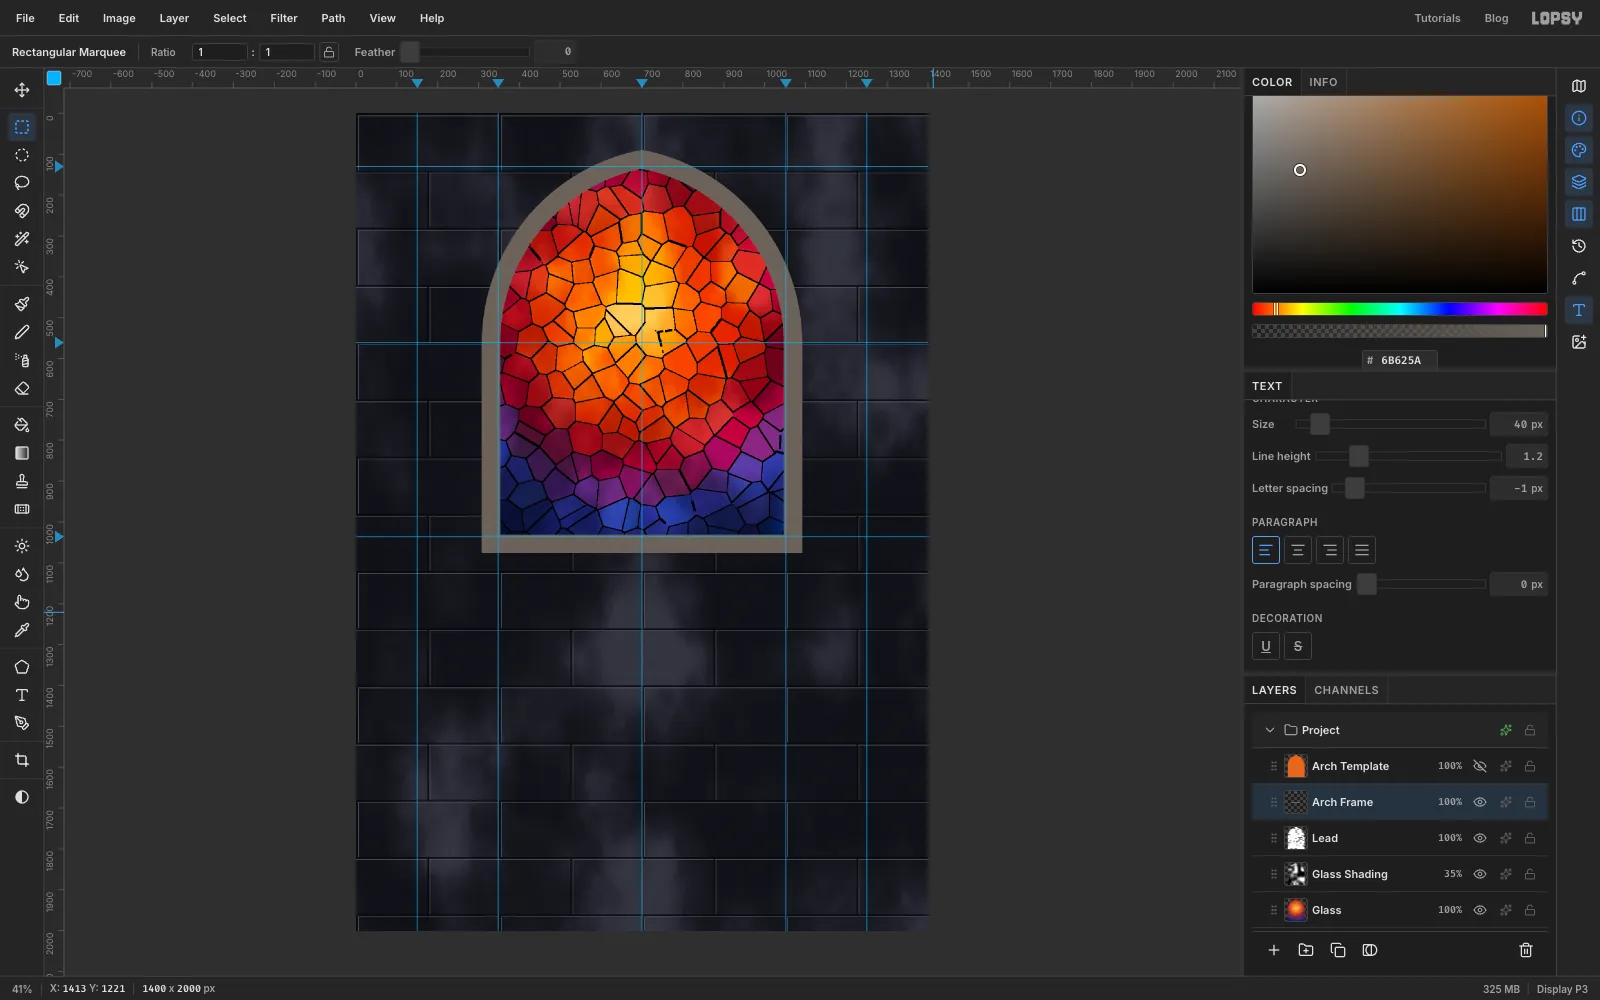Show the hidden Arch Template layer
This screenshot has width=1600, height=1000.
click(1480, 766)
